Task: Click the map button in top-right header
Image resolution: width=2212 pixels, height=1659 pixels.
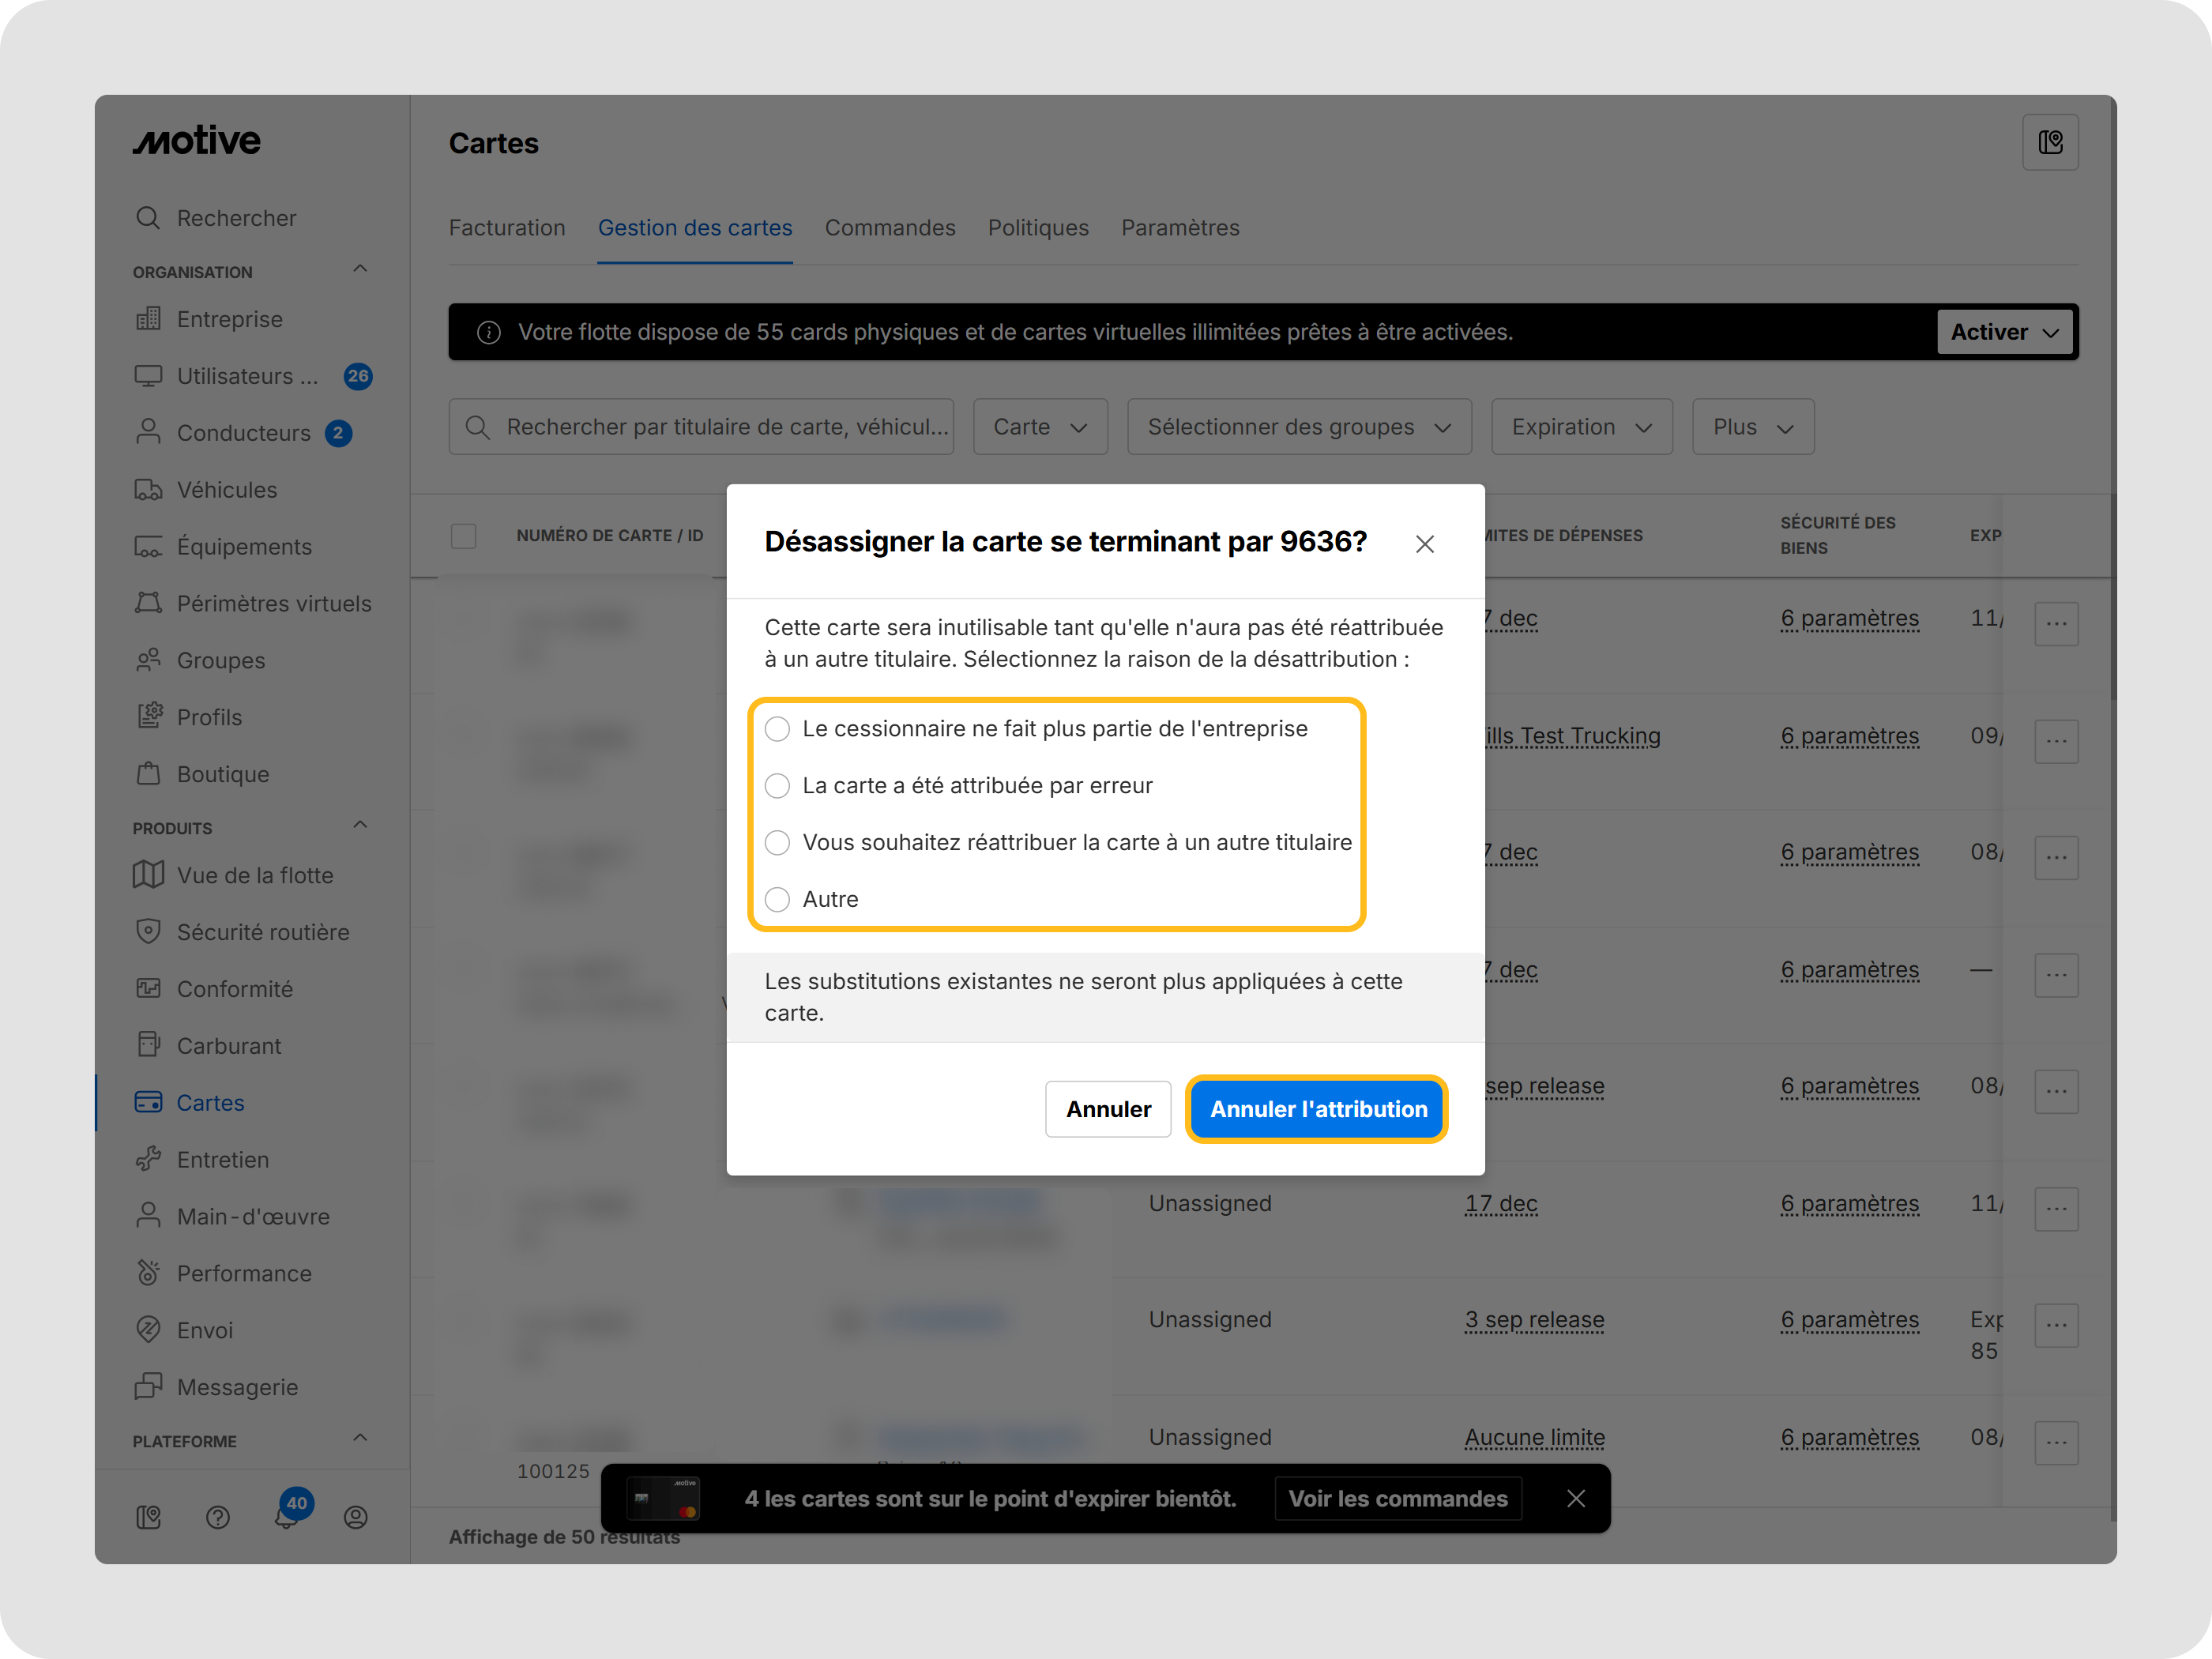Action: tap(2050, 142)
